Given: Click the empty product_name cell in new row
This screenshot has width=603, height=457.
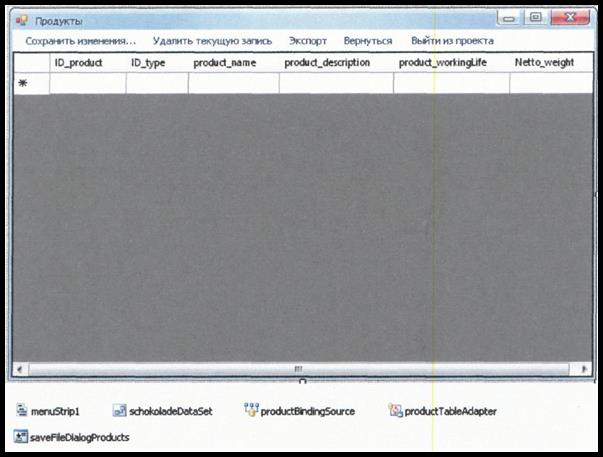Looking at the screenshot, I should (x=234, y=83).
